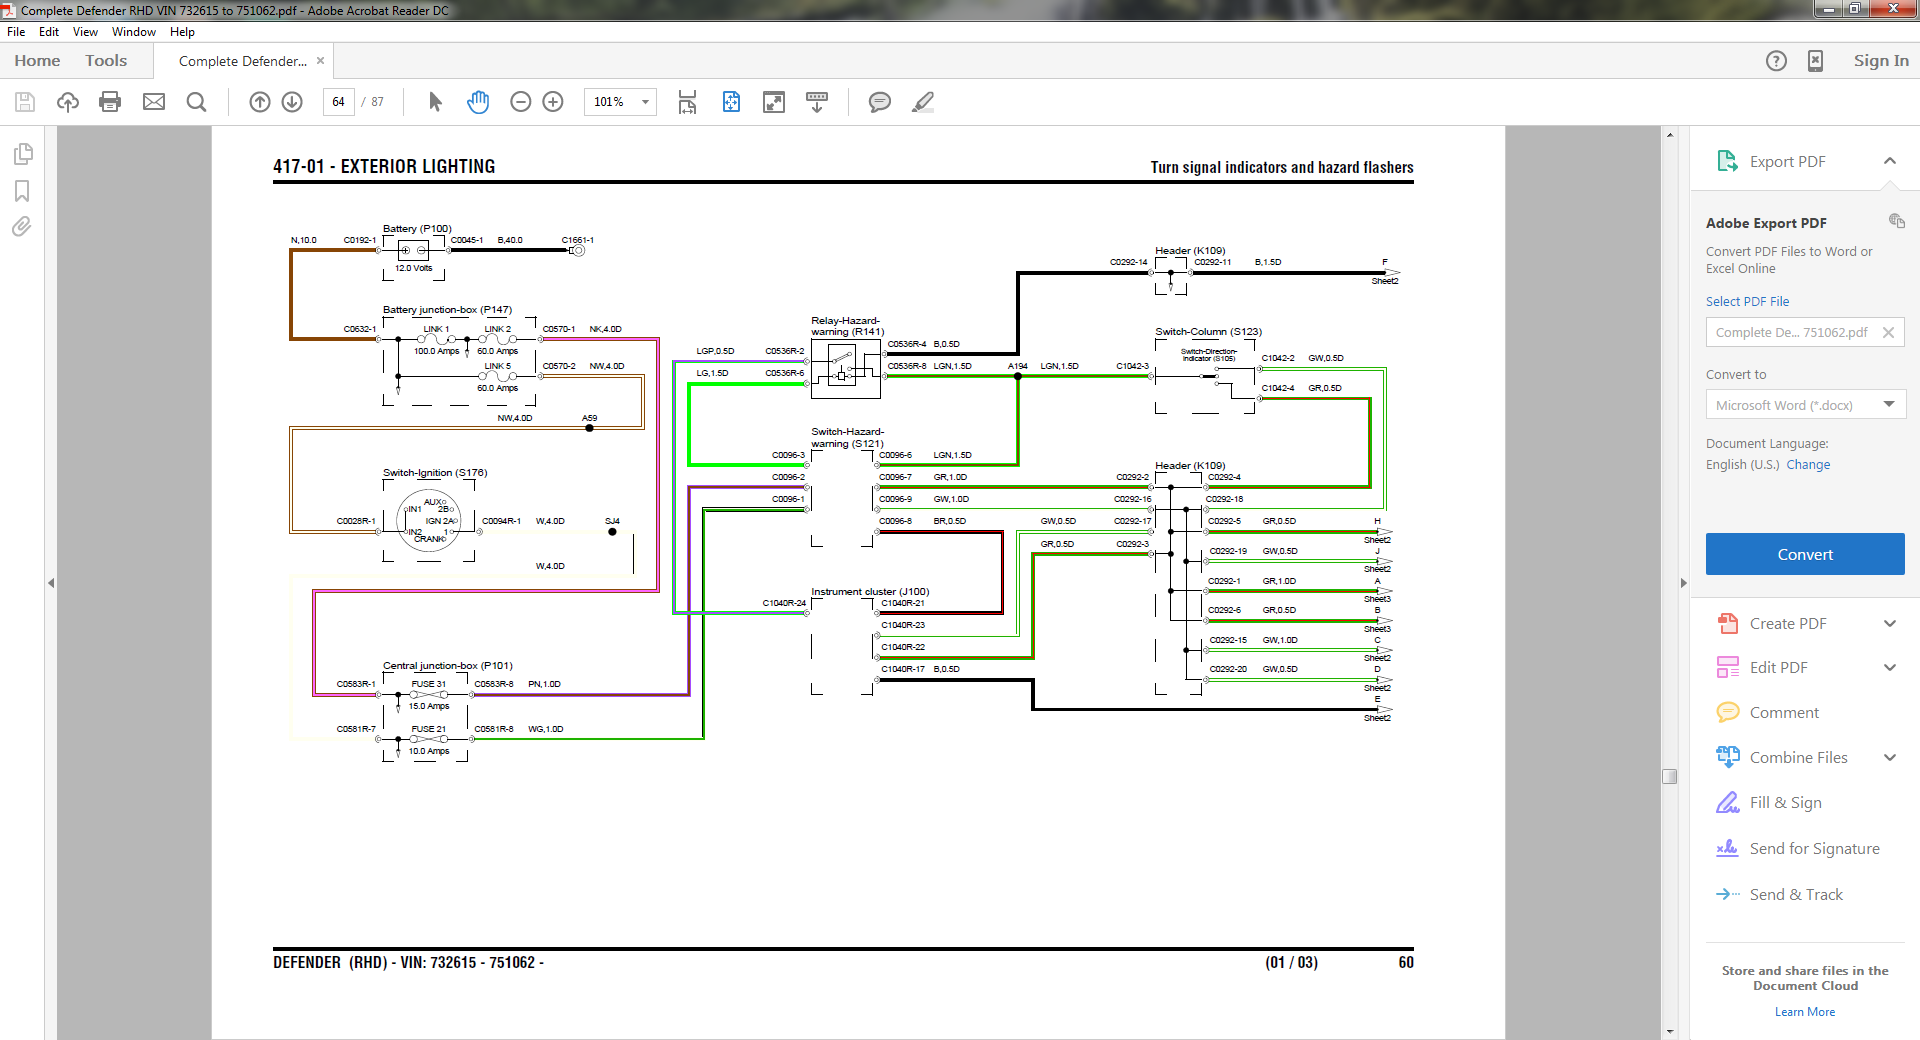Go to previous page with the up arrow
Screen dimensions: 1920x1040
coord(260,102)
